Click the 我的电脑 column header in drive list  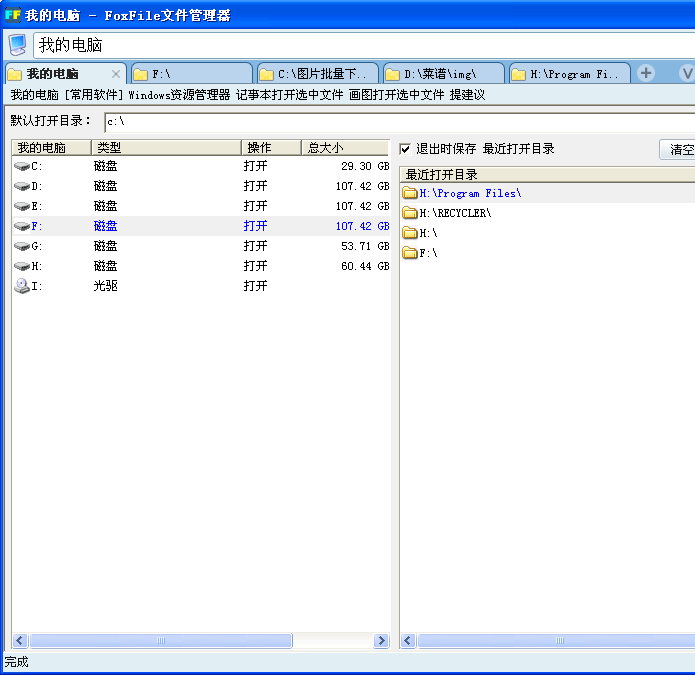click(51, 148)
